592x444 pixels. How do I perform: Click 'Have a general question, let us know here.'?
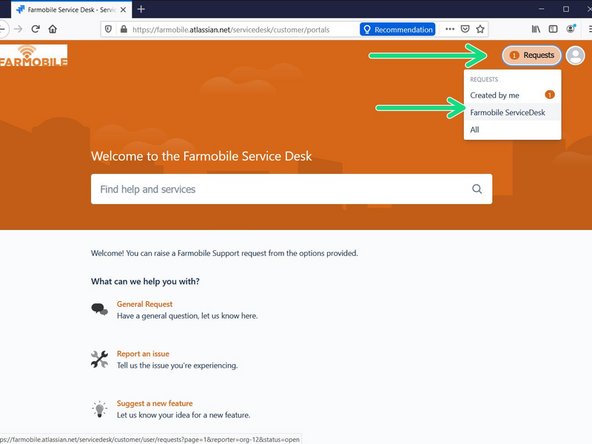click(x=187, y=316)
